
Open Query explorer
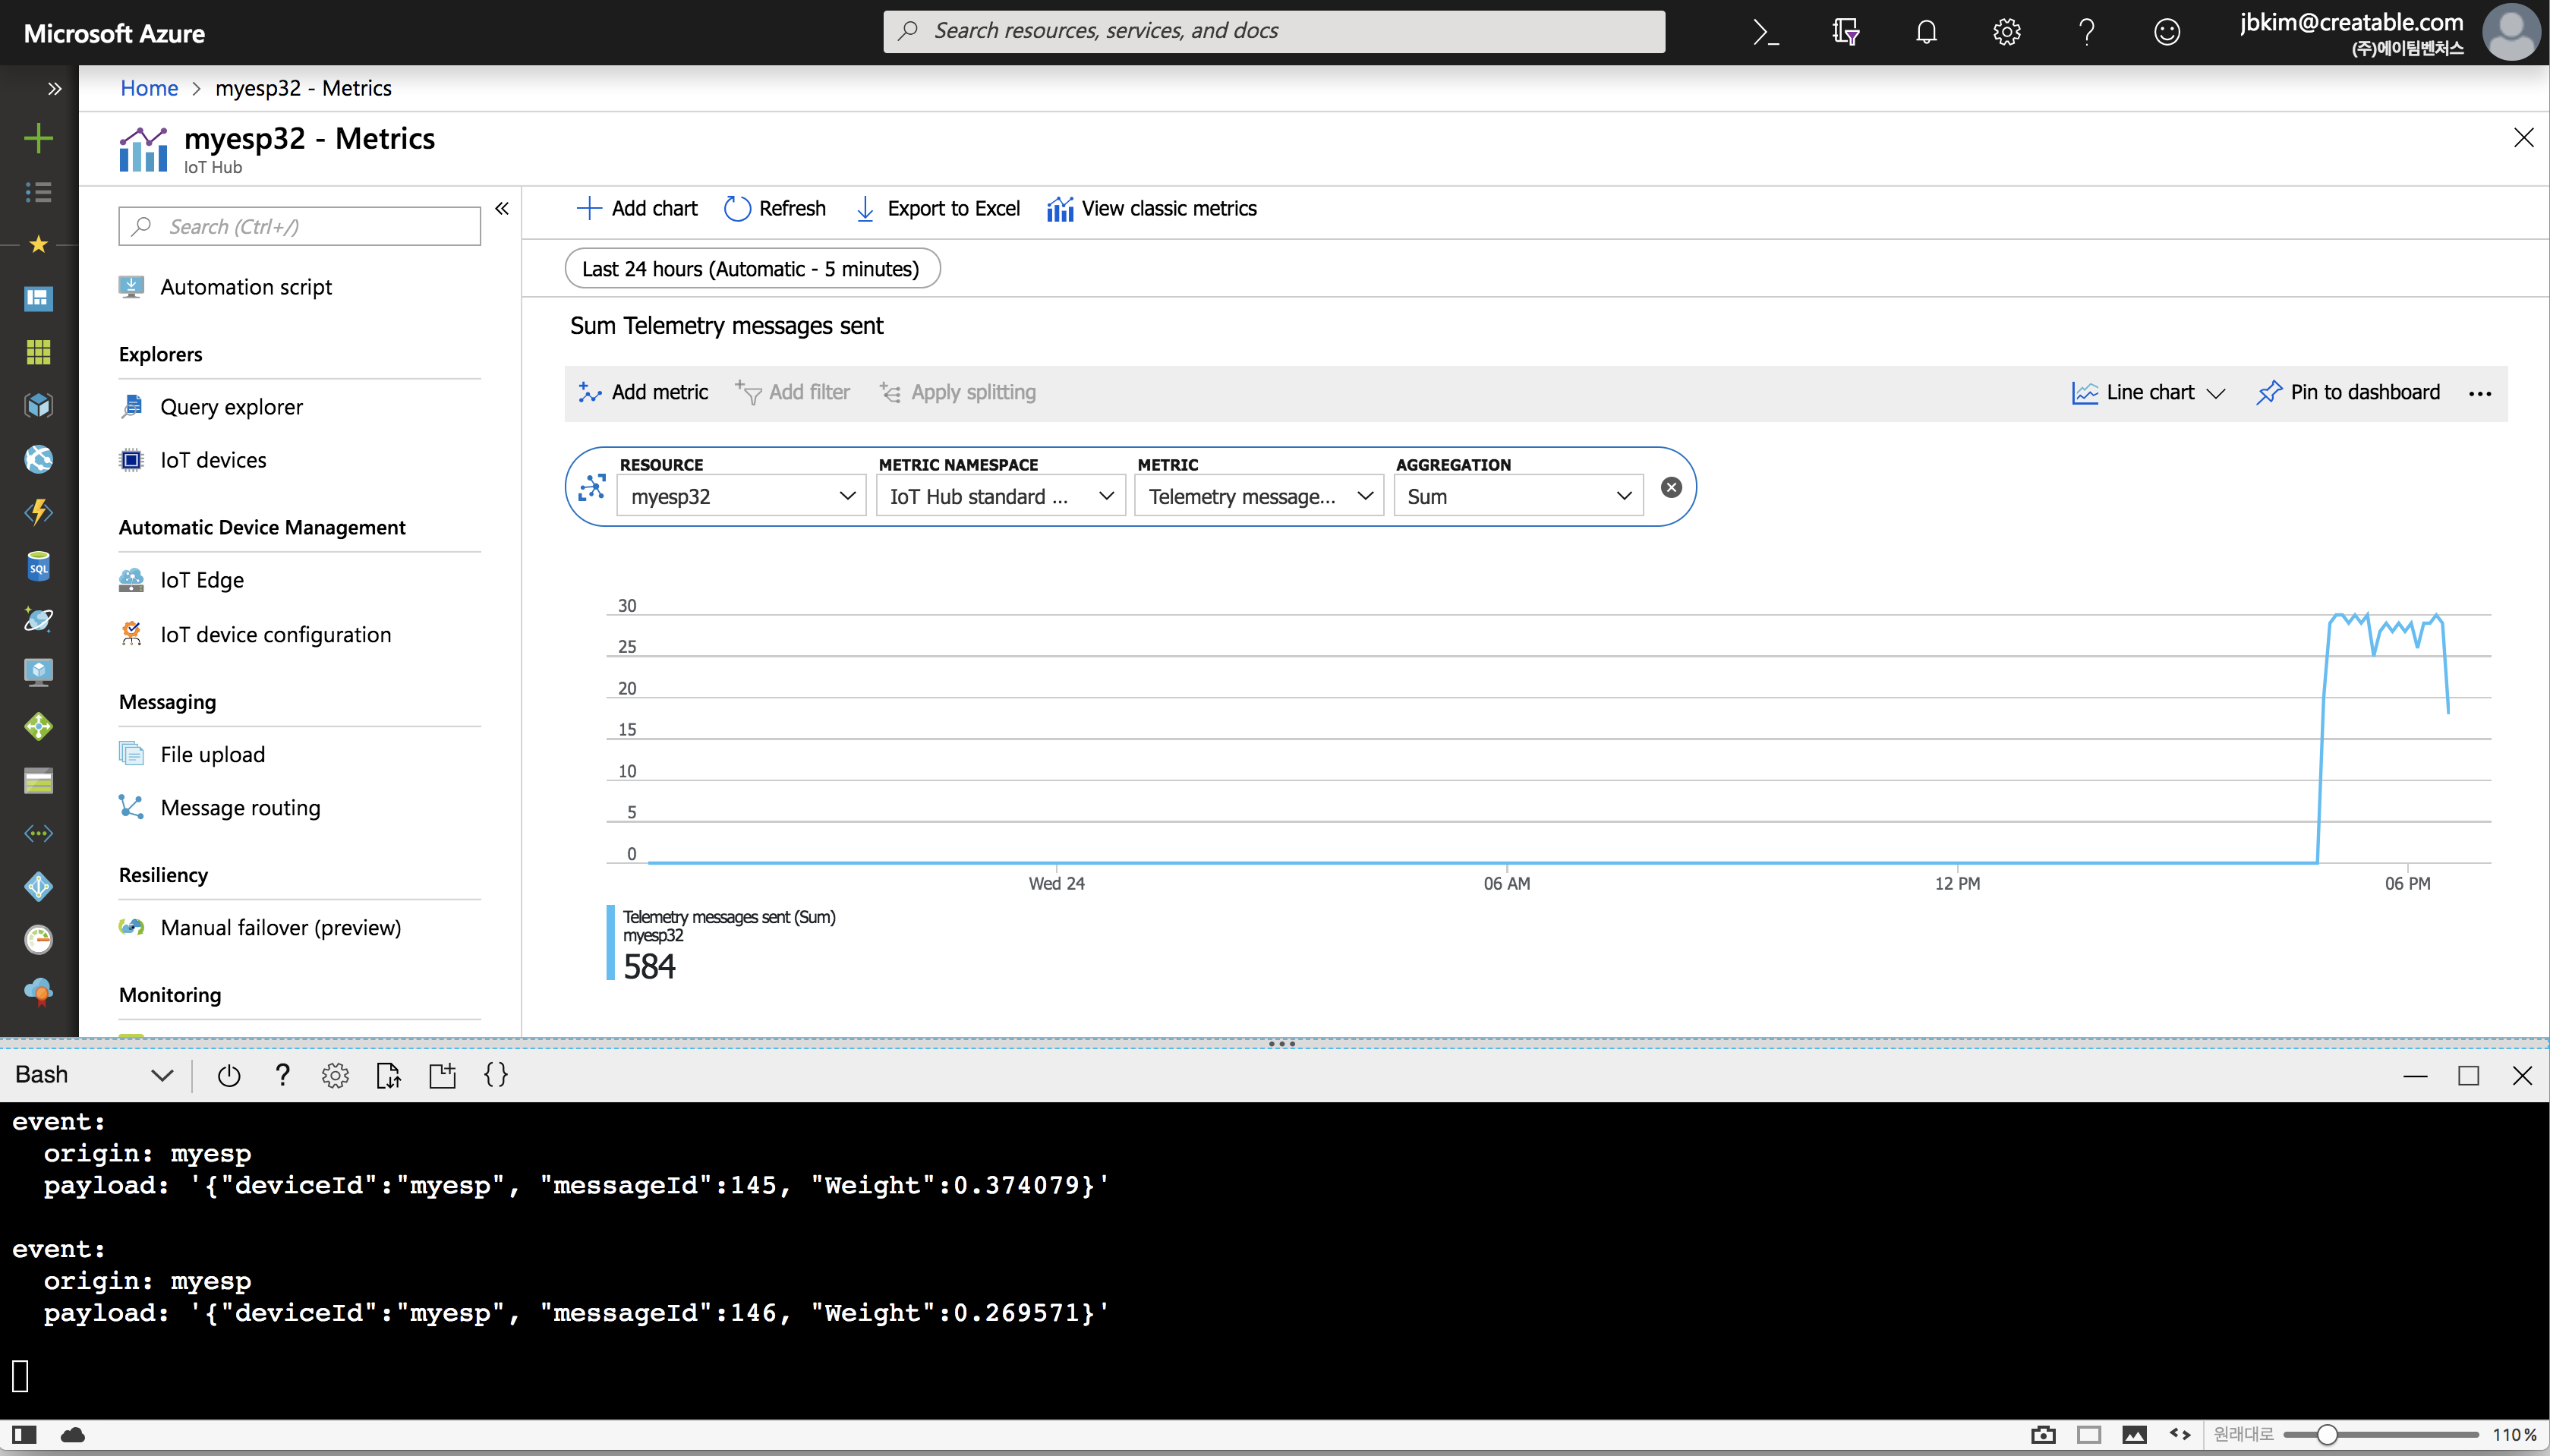coord(231,407)
